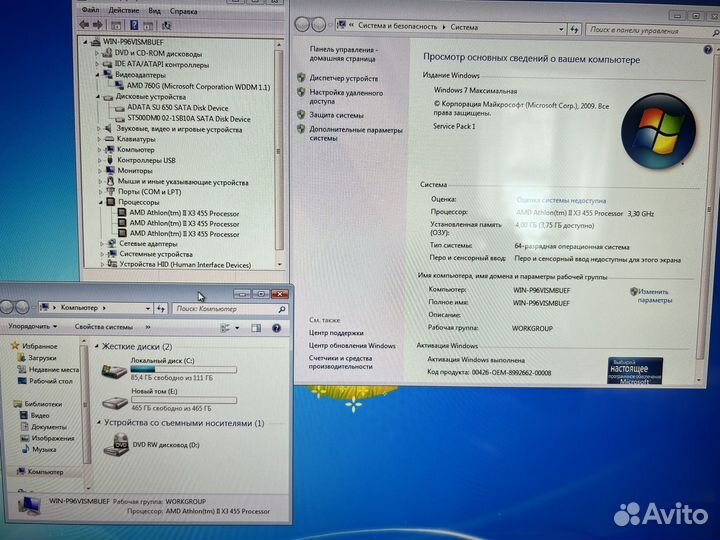Expand the Контроллеры USB node
The width and height of the screenshot is (720, 540).
[x=100, y=160]
